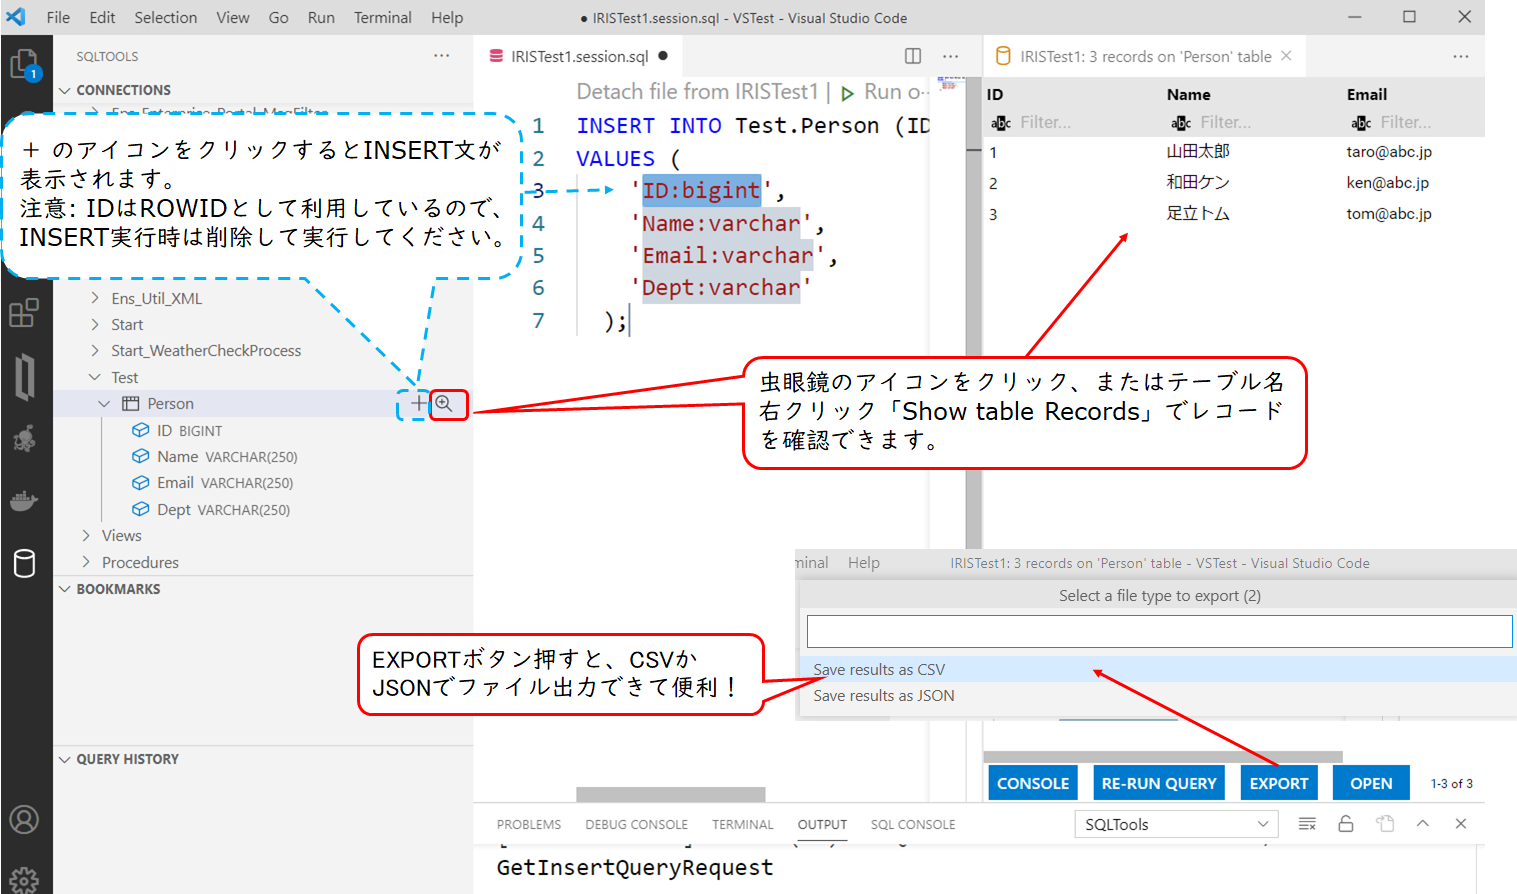Click the VS Code logo icon
The image size is (1517, 894).
tap(16, 17)
